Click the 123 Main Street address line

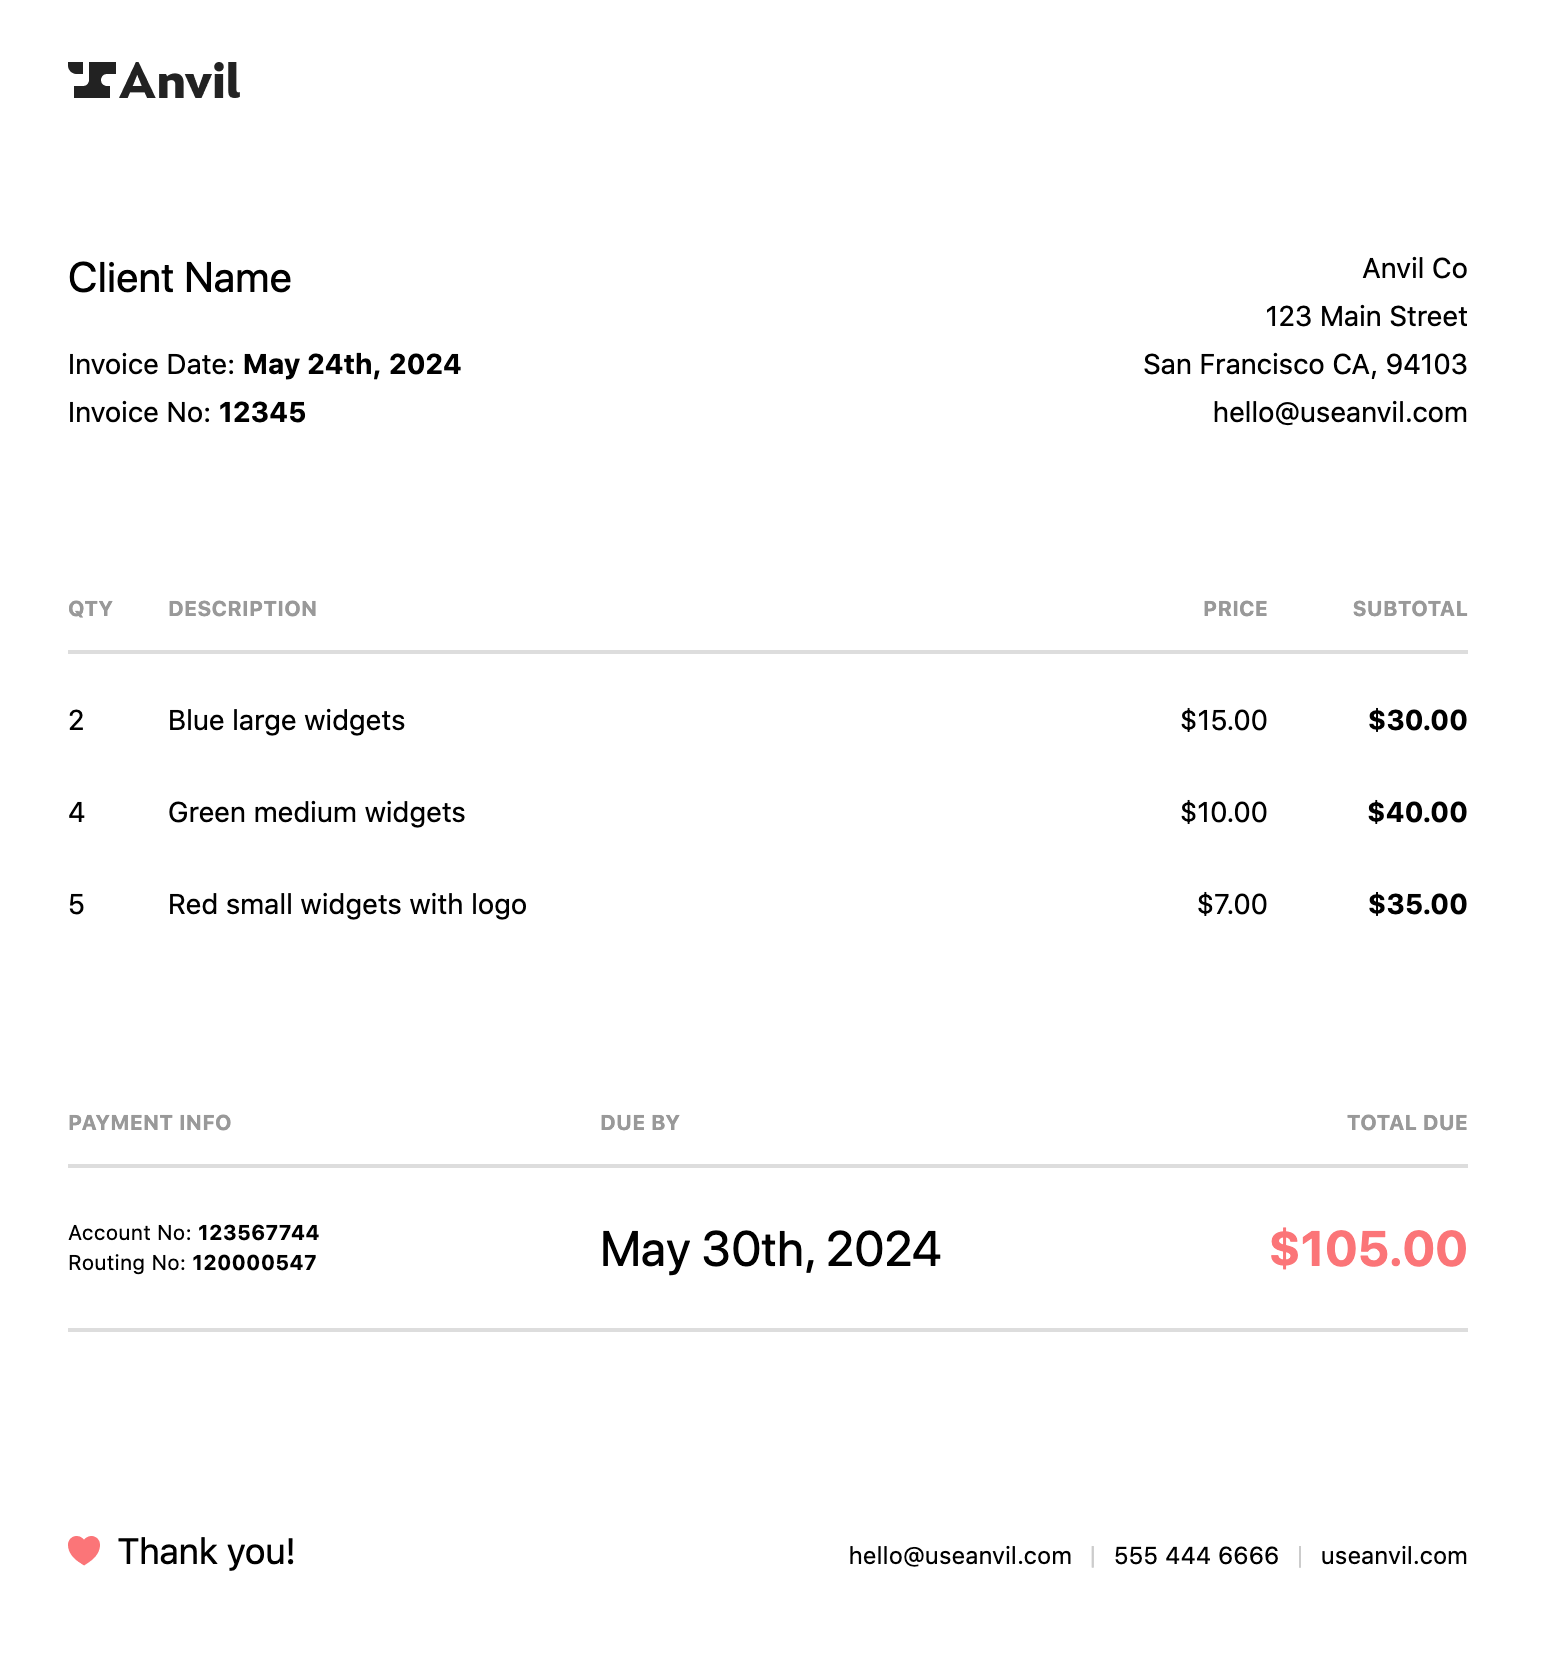coord(1365,317)
